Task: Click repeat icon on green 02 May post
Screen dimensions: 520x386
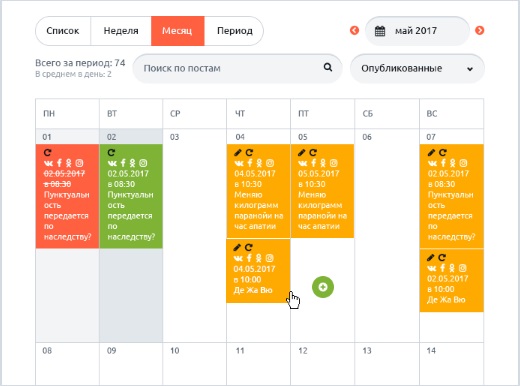Action: 111,153
